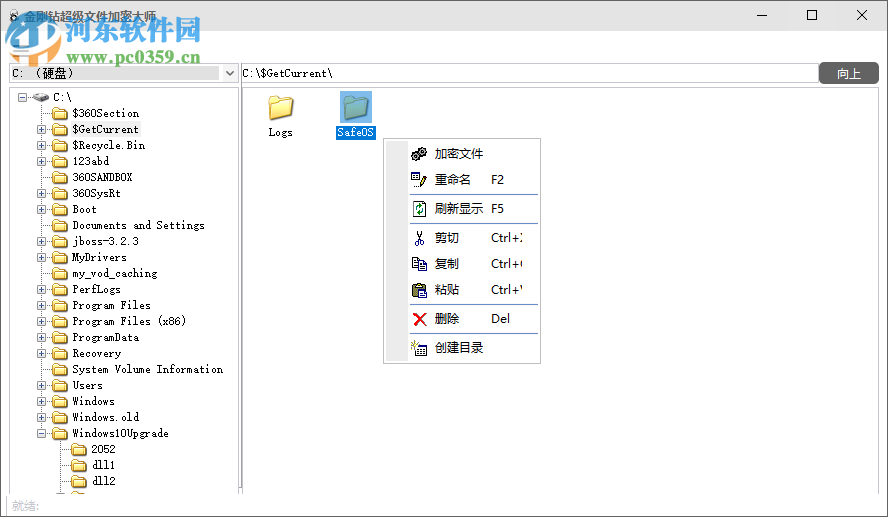The height and width of the screenshot is (517, 888).
Task: Click the new directory icon for 创建目录
Action: 419,348
